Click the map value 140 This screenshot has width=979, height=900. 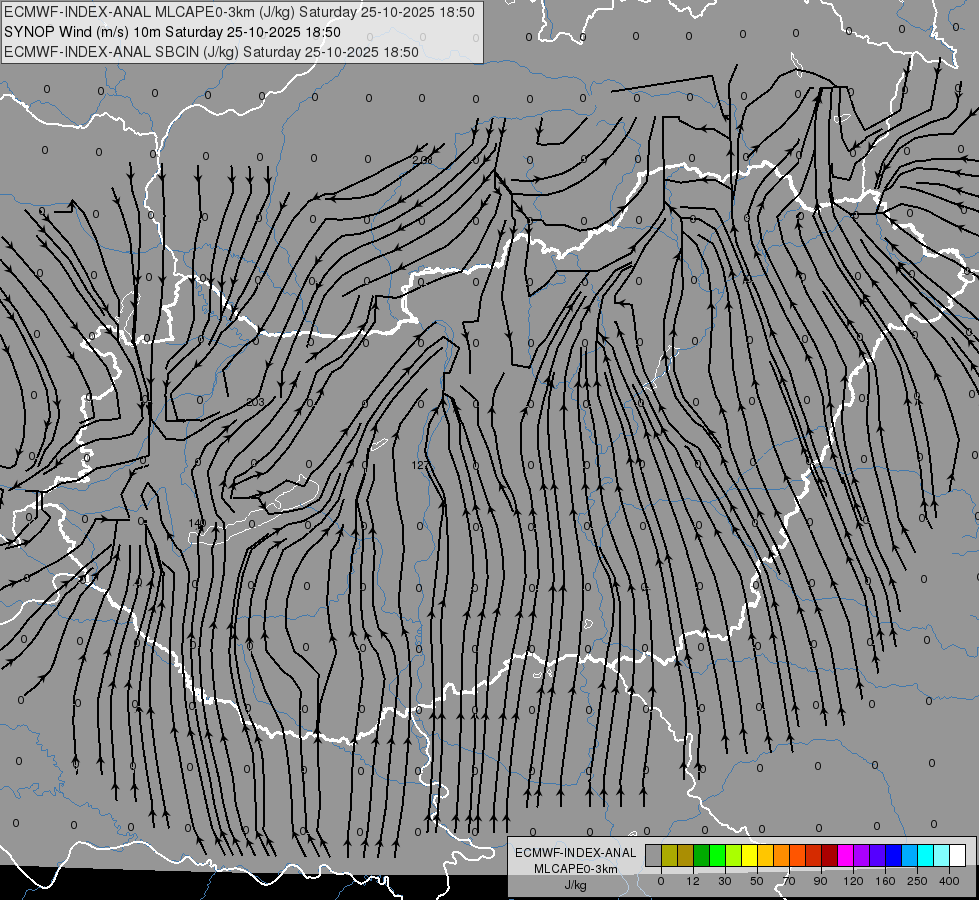point(197,523)
